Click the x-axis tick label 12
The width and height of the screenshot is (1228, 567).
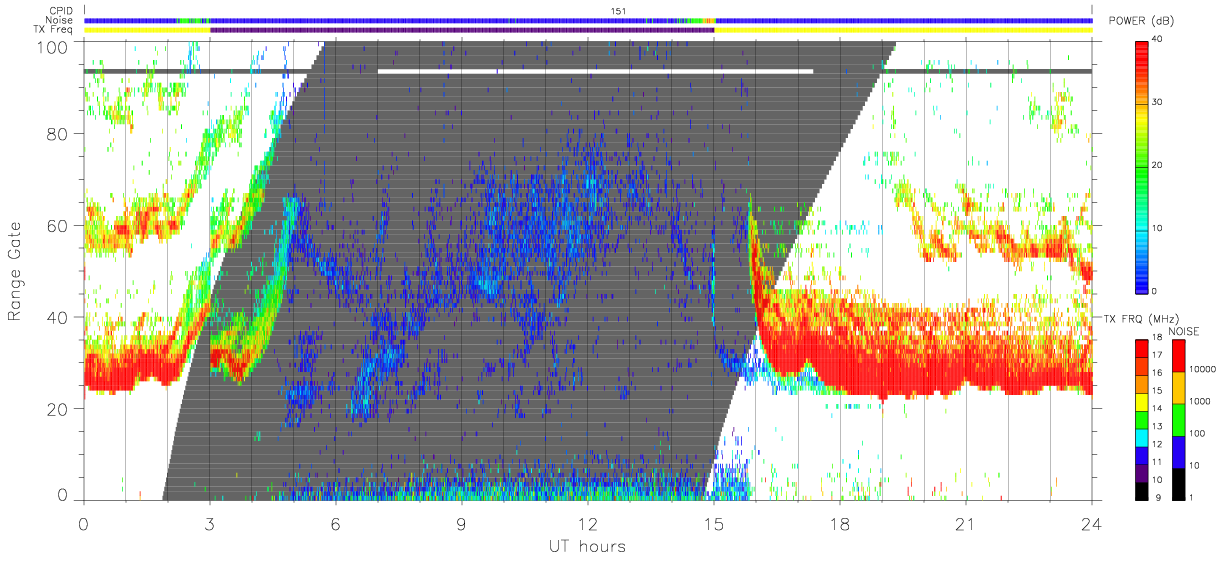click(x=588, y=524)
